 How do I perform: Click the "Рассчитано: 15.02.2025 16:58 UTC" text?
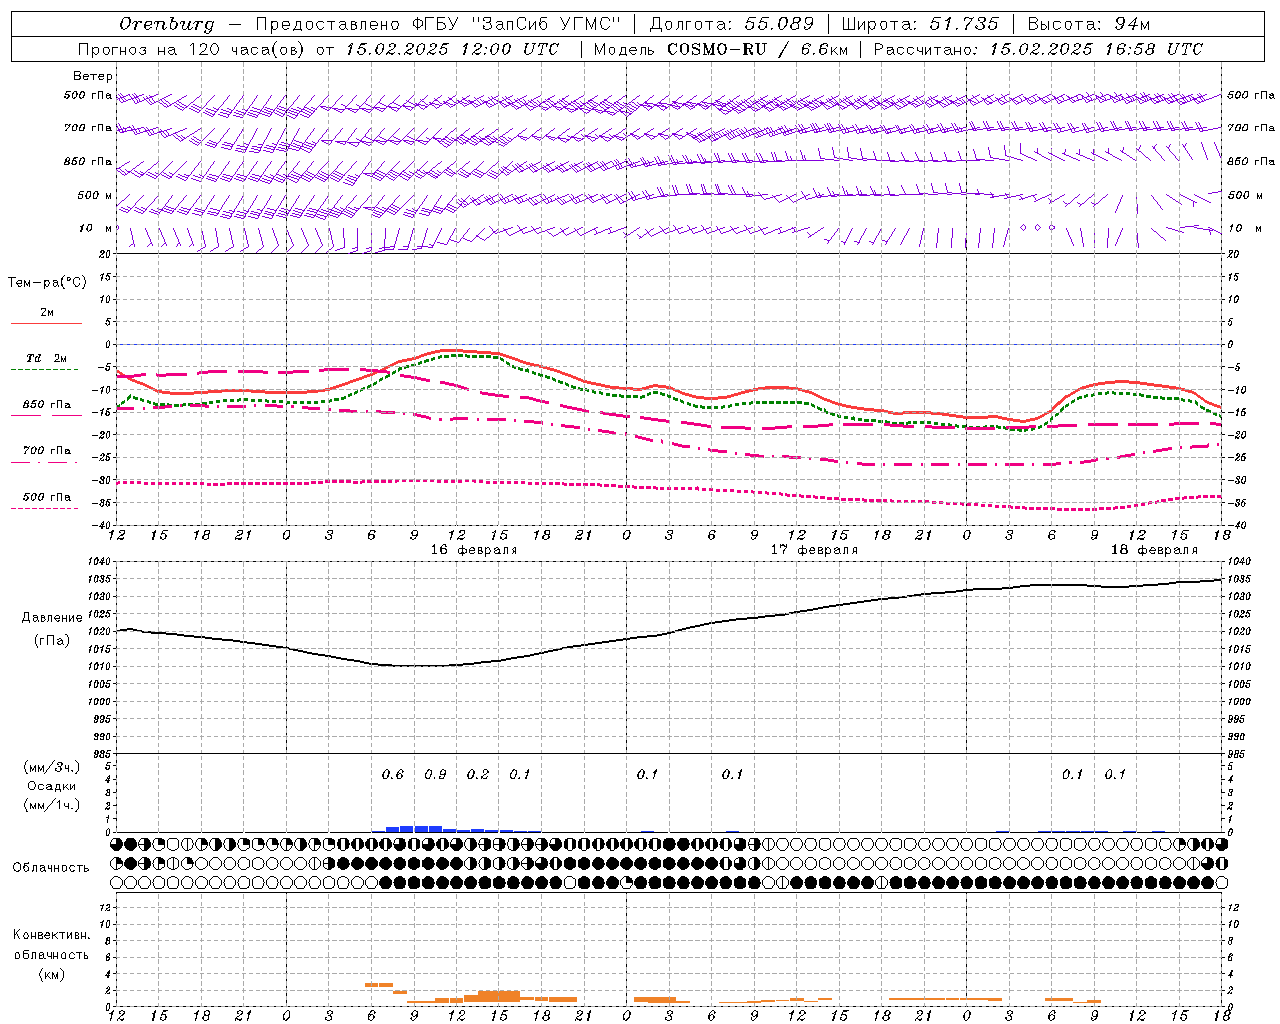tap(1038, 49)
